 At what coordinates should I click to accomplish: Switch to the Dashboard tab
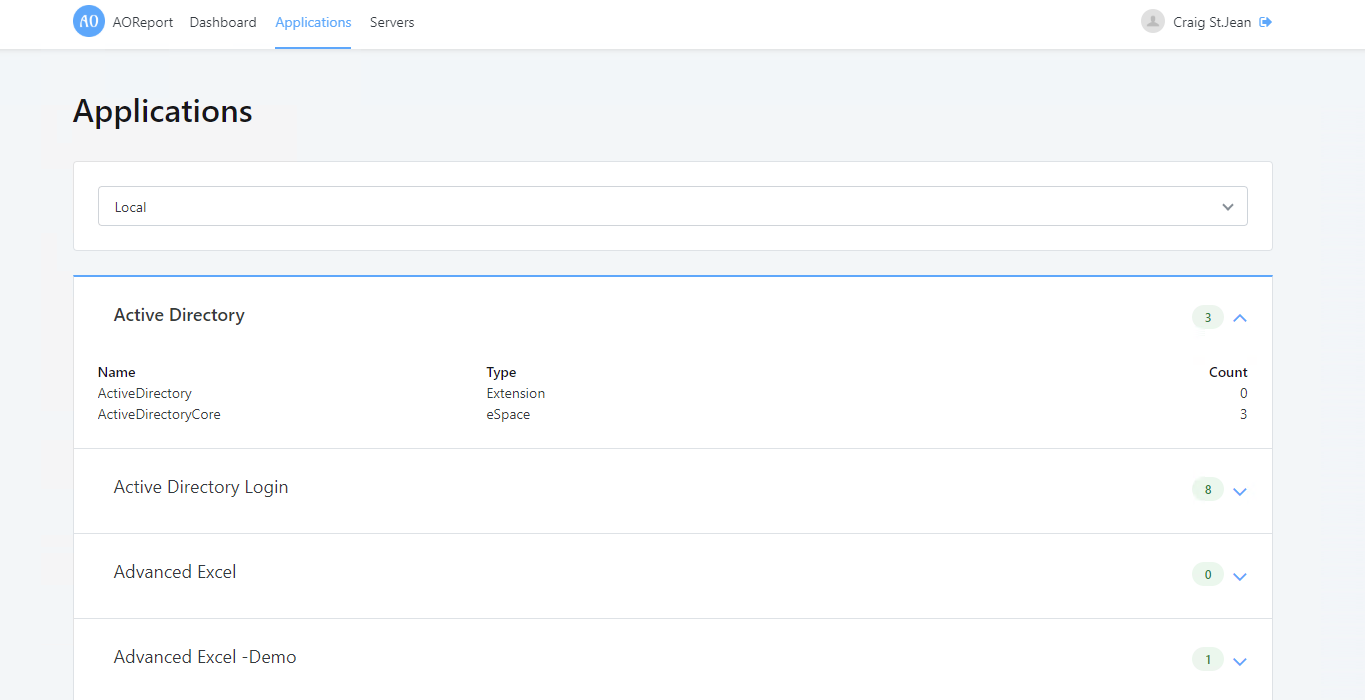222,21
